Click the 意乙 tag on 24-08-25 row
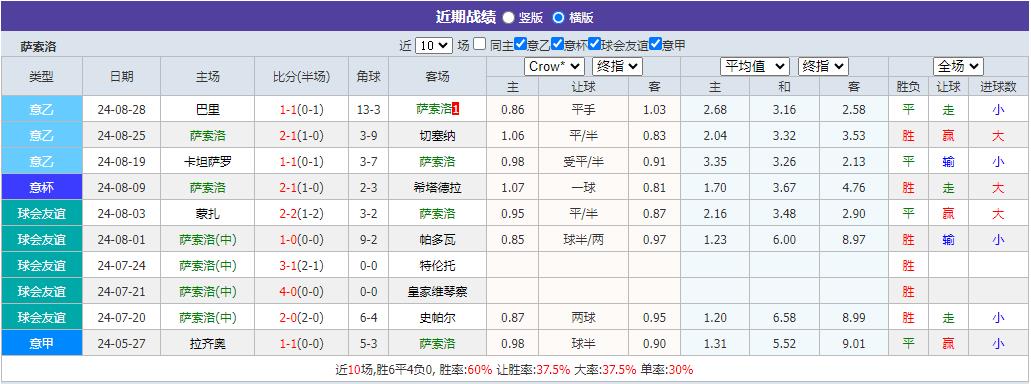This screenshot has height=384, width=1031. pos(41,135)
